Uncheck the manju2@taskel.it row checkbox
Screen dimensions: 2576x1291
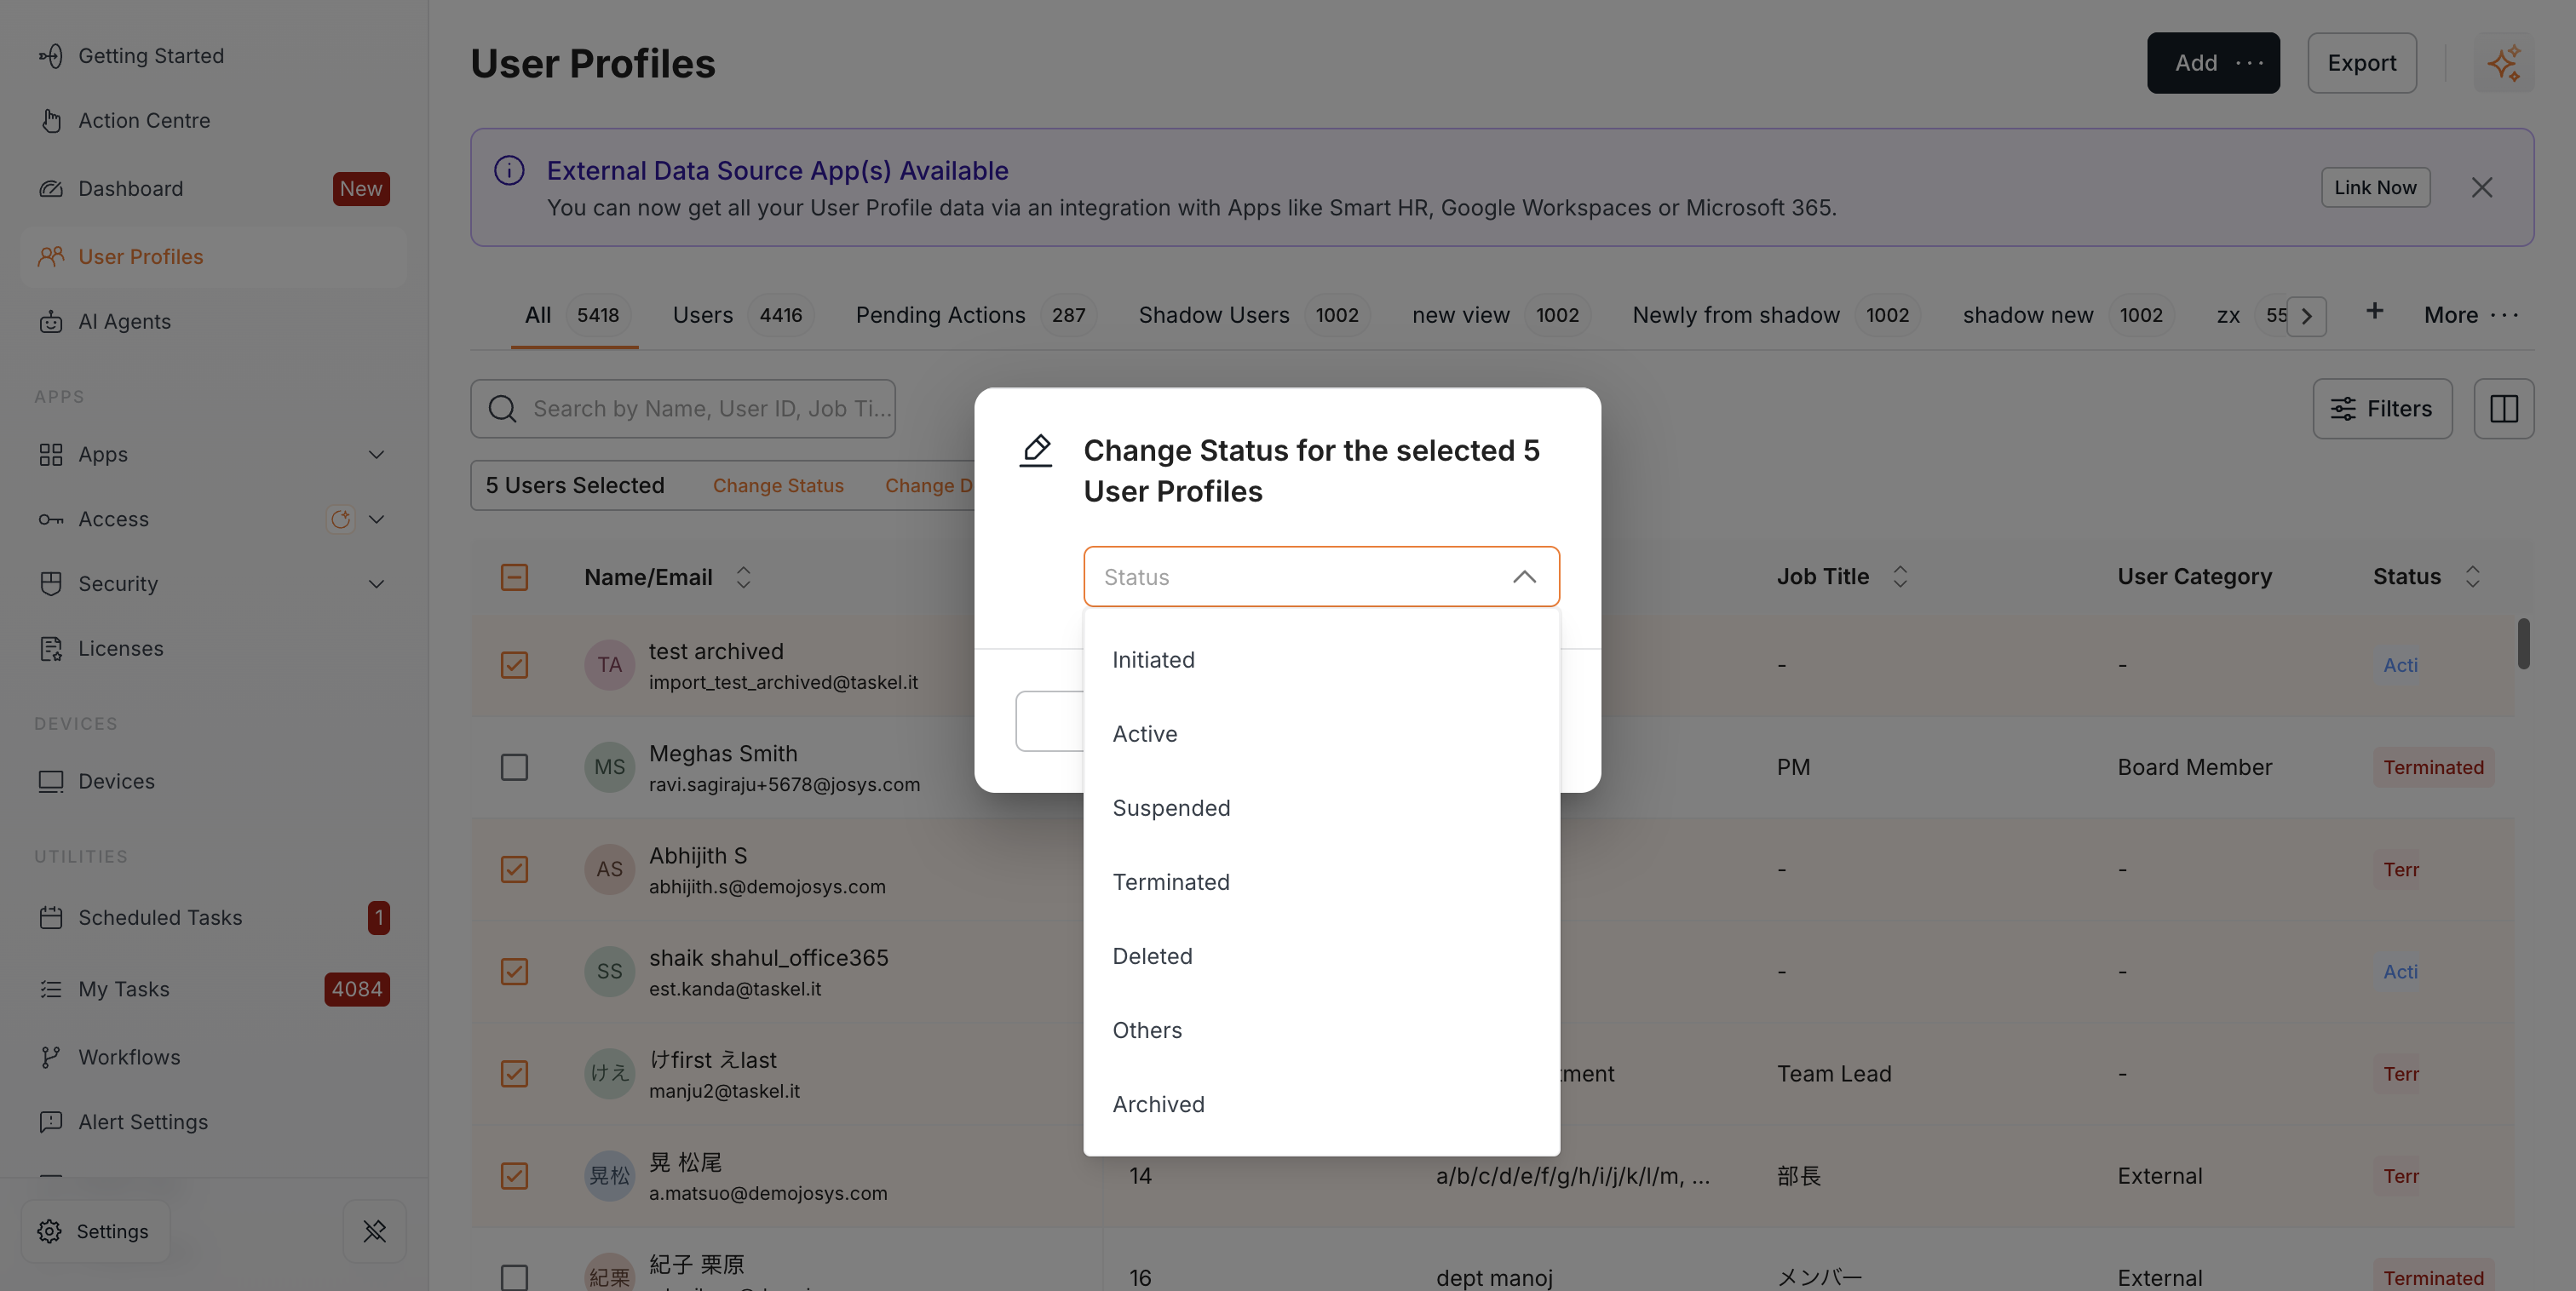tap(514, 1074)
